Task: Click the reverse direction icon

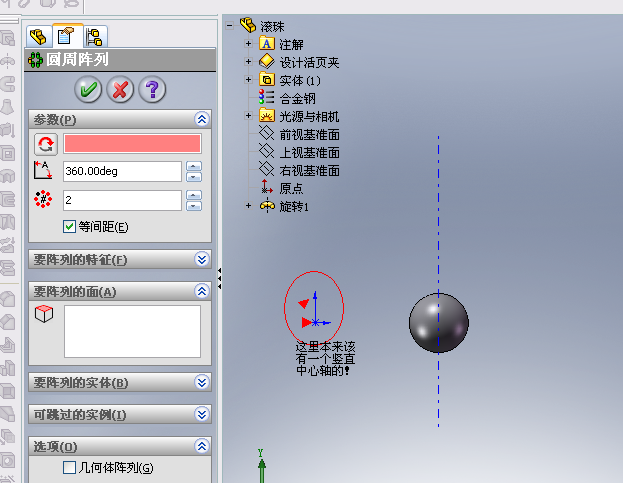Action: pyautogui.click(x=46, y=144)
